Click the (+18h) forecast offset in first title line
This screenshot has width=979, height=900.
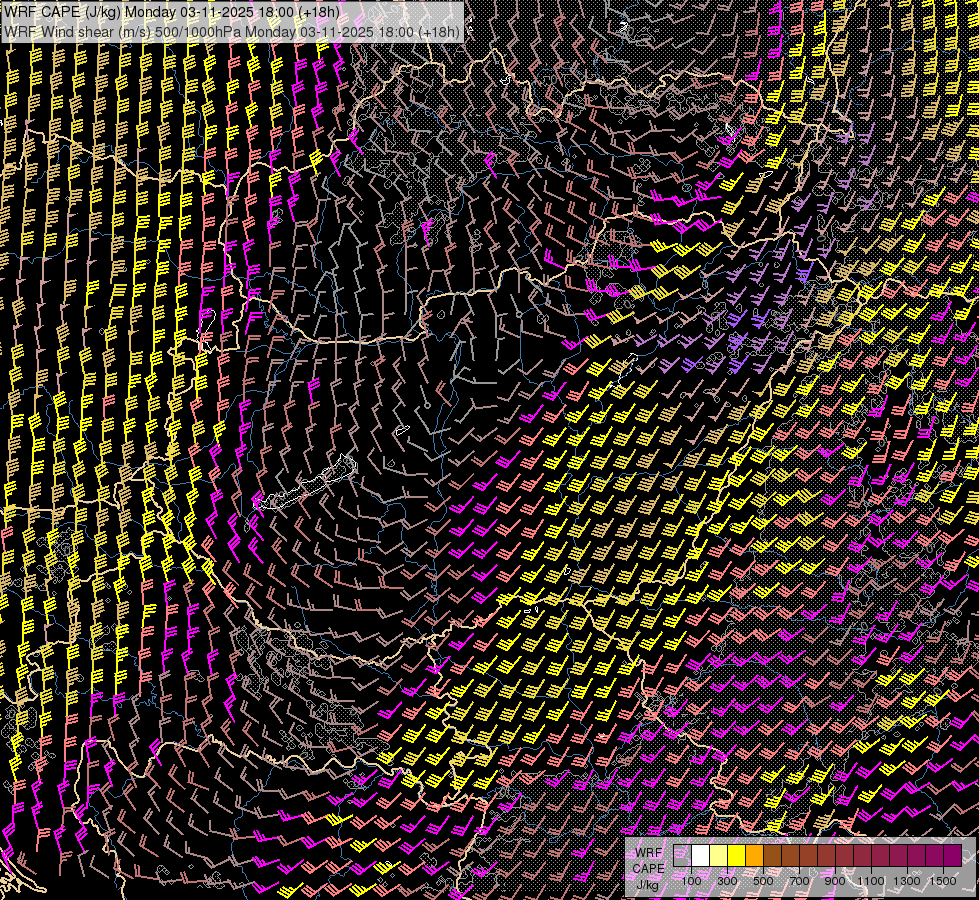point(318,12)
